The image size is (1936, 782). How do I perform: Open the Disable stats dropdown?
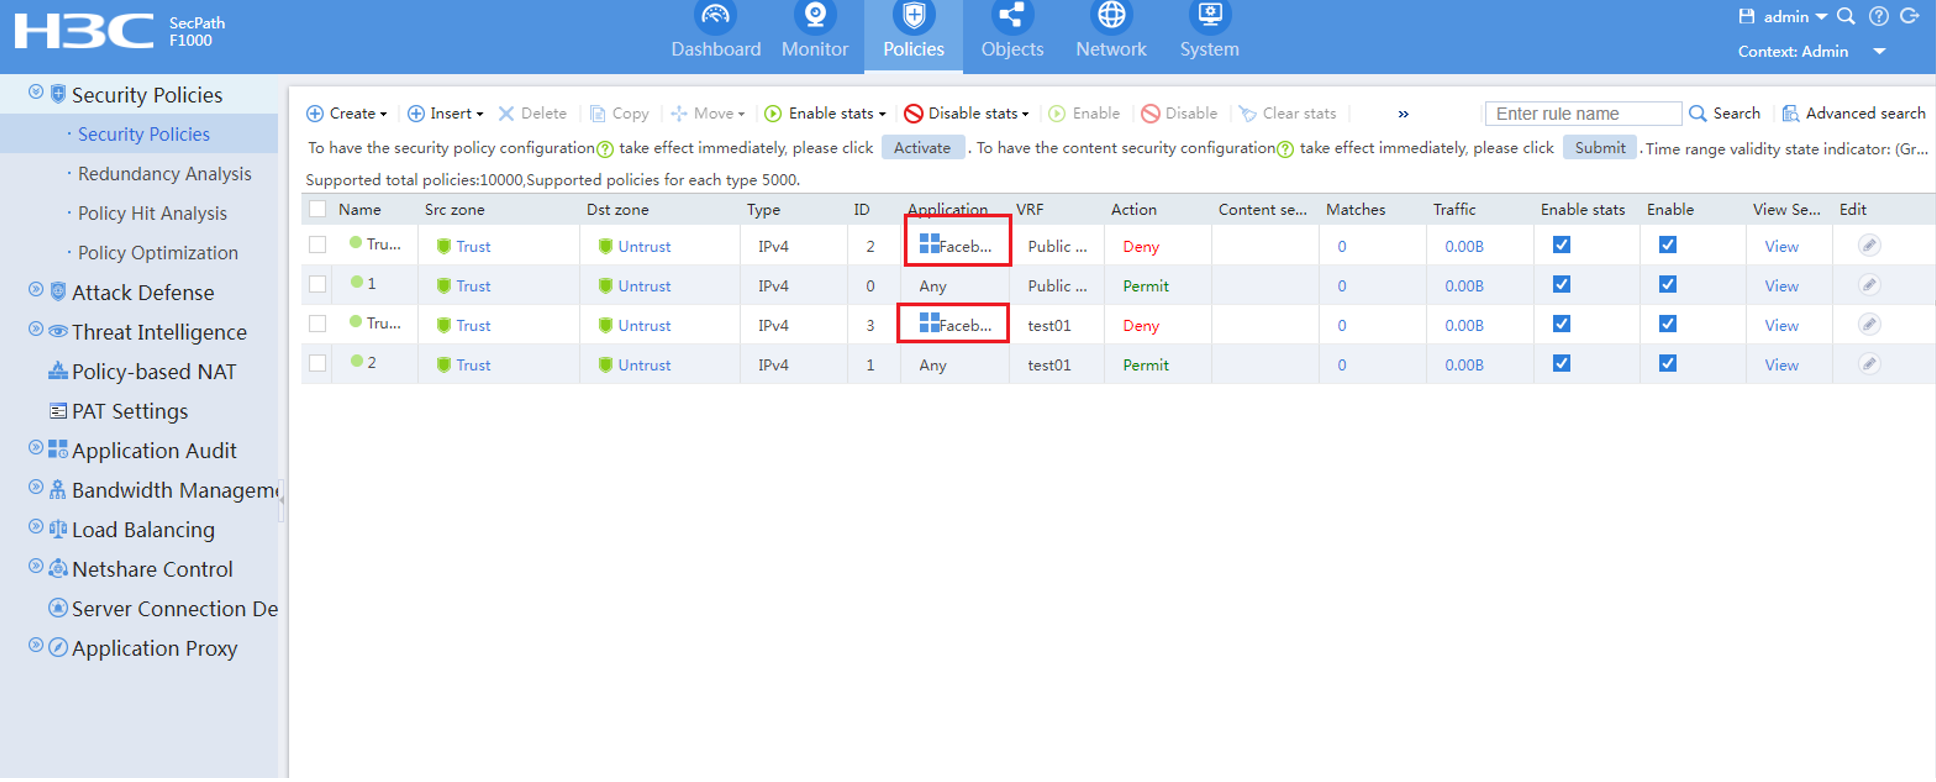tap(967, 113)
